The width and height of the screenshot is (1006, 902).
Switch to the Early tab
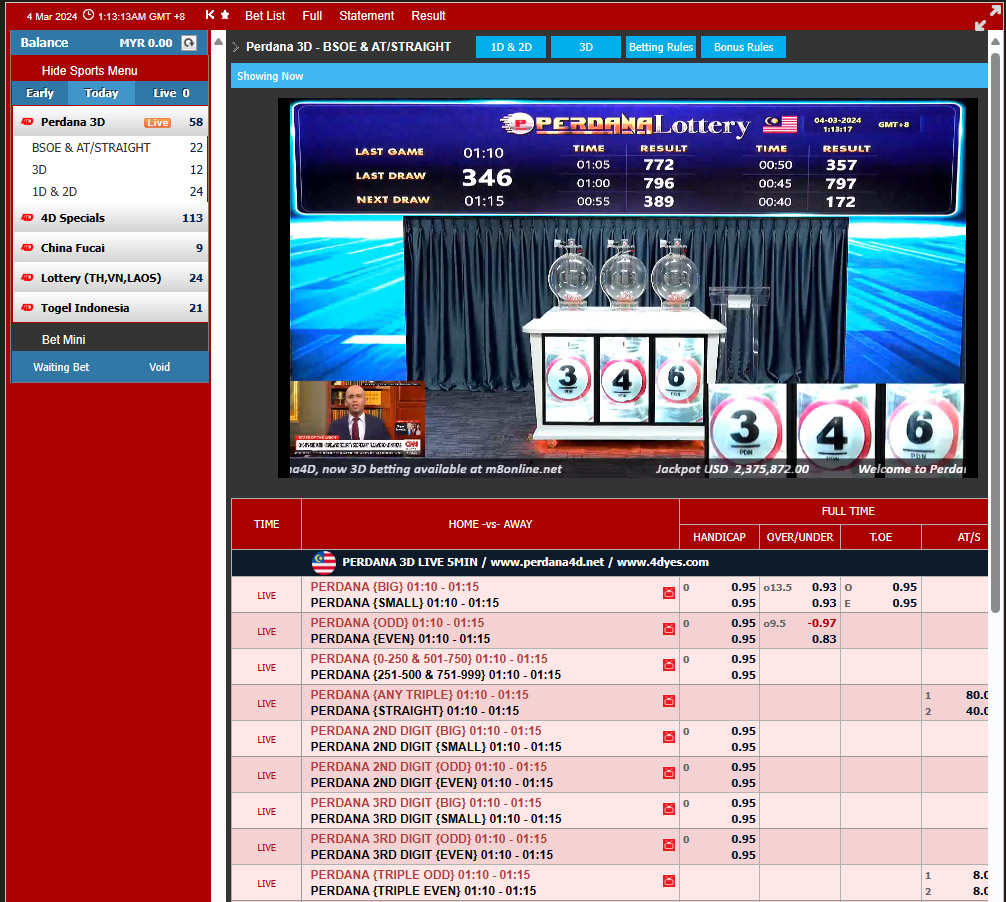(x=40, y=93)
